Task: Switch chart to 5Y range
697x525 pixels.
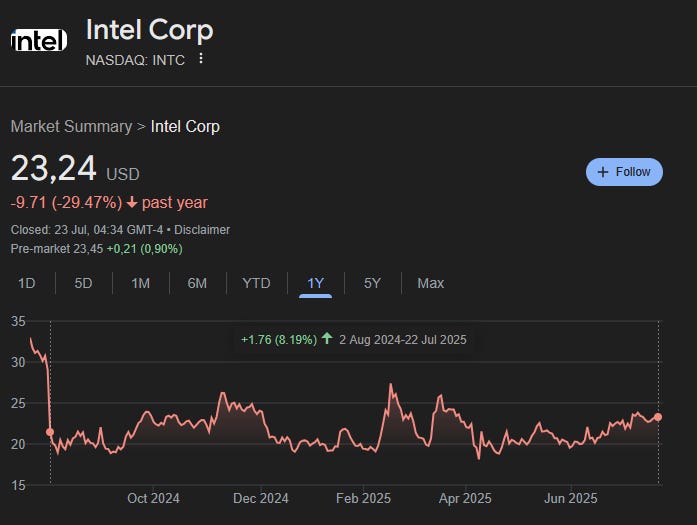Action: pyautogui.click(x=372, y=283)
